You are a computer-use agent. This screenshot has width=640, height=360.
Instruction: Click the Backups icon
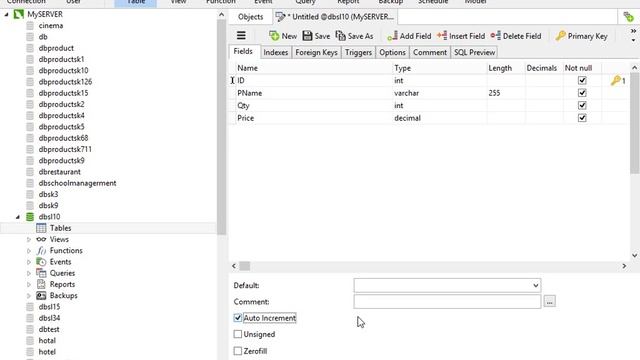tap(41, 296)
